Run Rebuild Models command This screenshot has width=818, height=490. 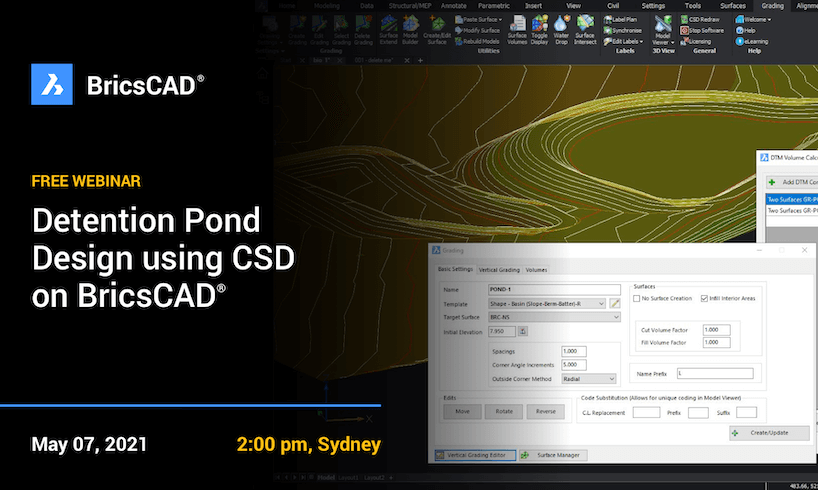pos(477,41)
